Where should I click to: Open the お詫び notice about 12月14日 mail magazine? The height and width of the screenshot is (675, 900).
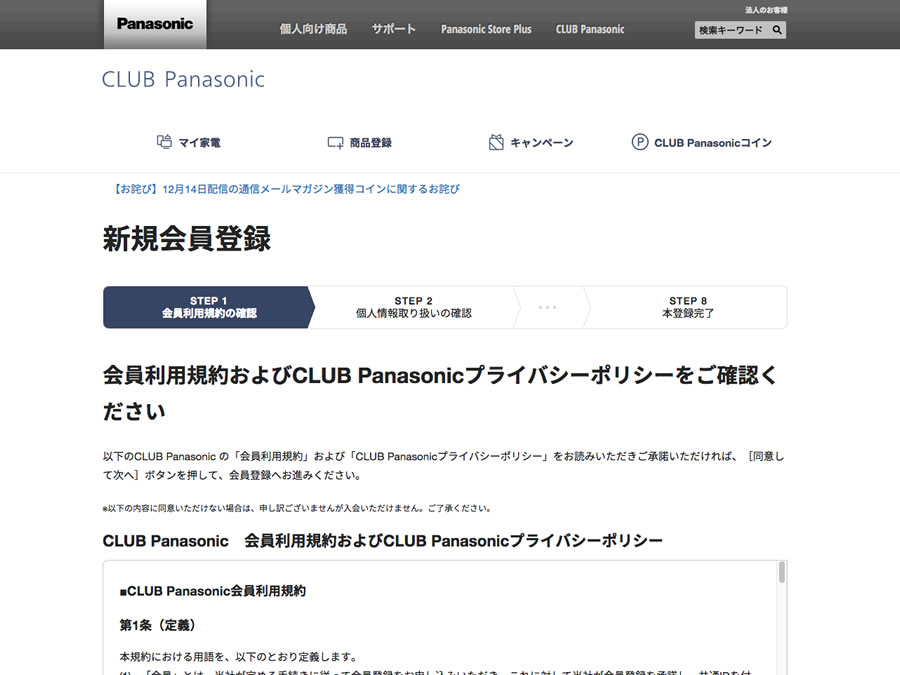(x=285, y=189)
